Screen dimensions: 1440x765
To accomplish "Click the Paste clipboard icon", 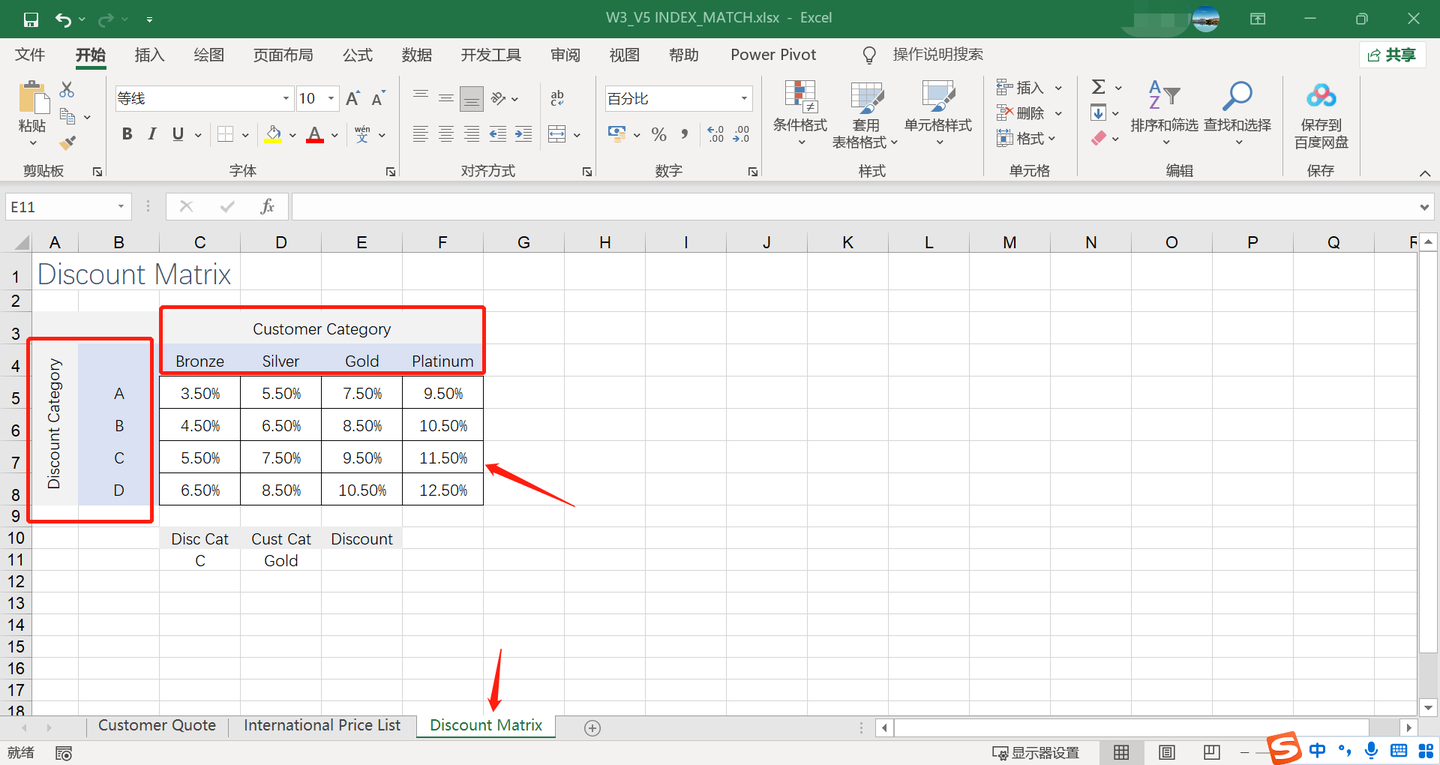I will click(33, 98).
